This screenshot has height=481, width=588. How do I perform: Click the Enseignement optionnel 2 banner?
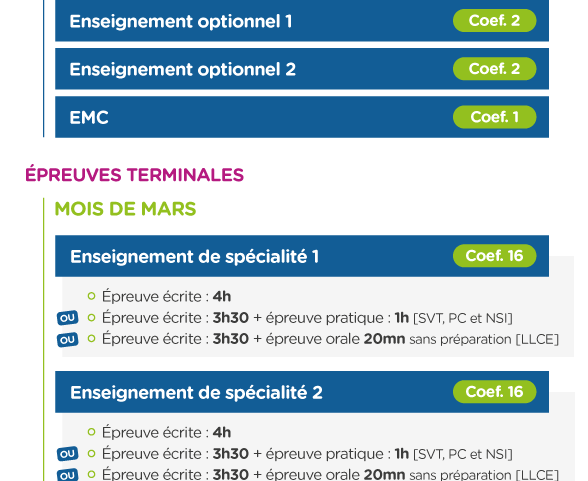(302, 69)
